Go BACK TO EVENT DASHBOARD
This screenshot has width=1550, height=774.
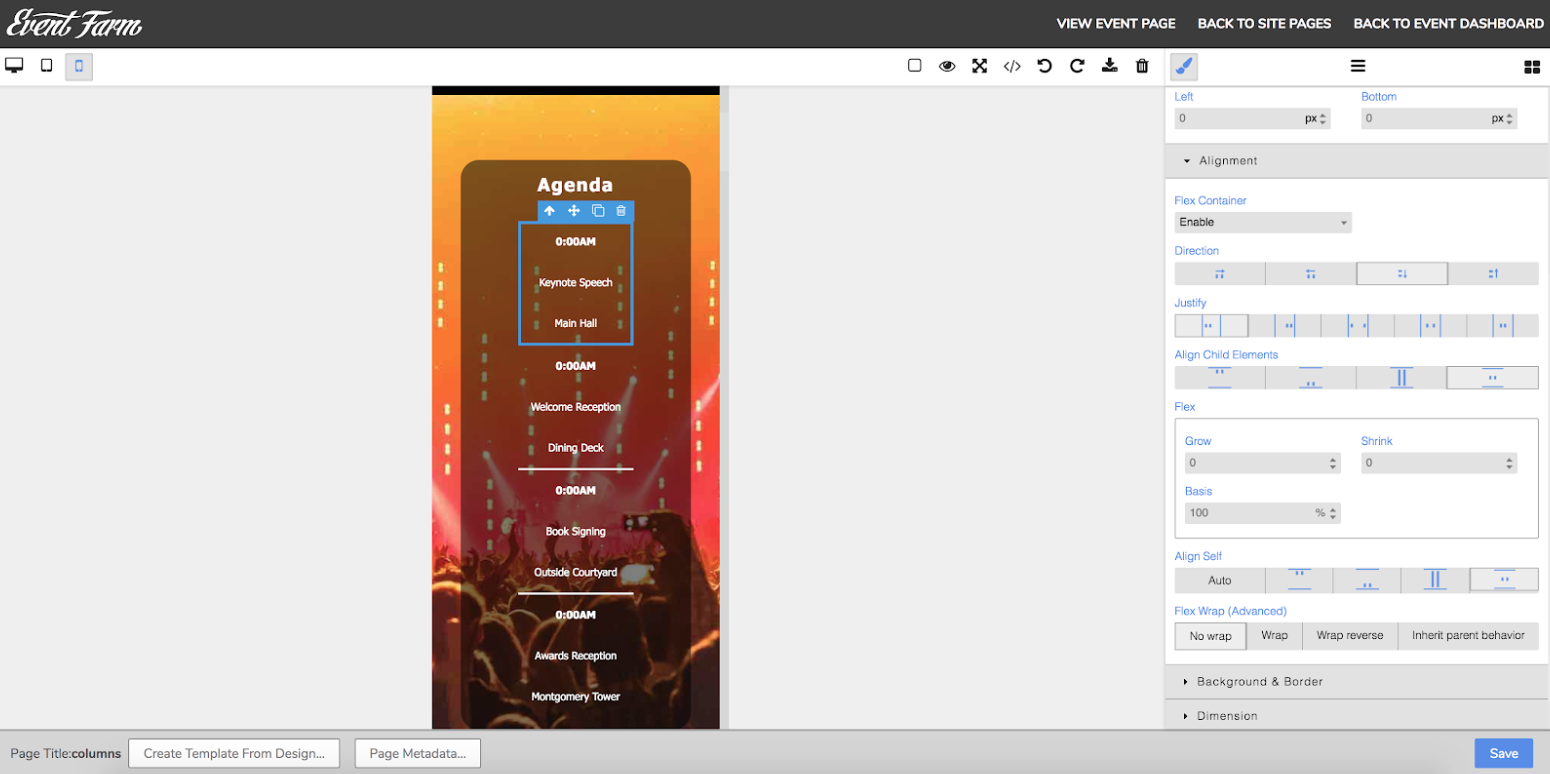coord(1448,24)
